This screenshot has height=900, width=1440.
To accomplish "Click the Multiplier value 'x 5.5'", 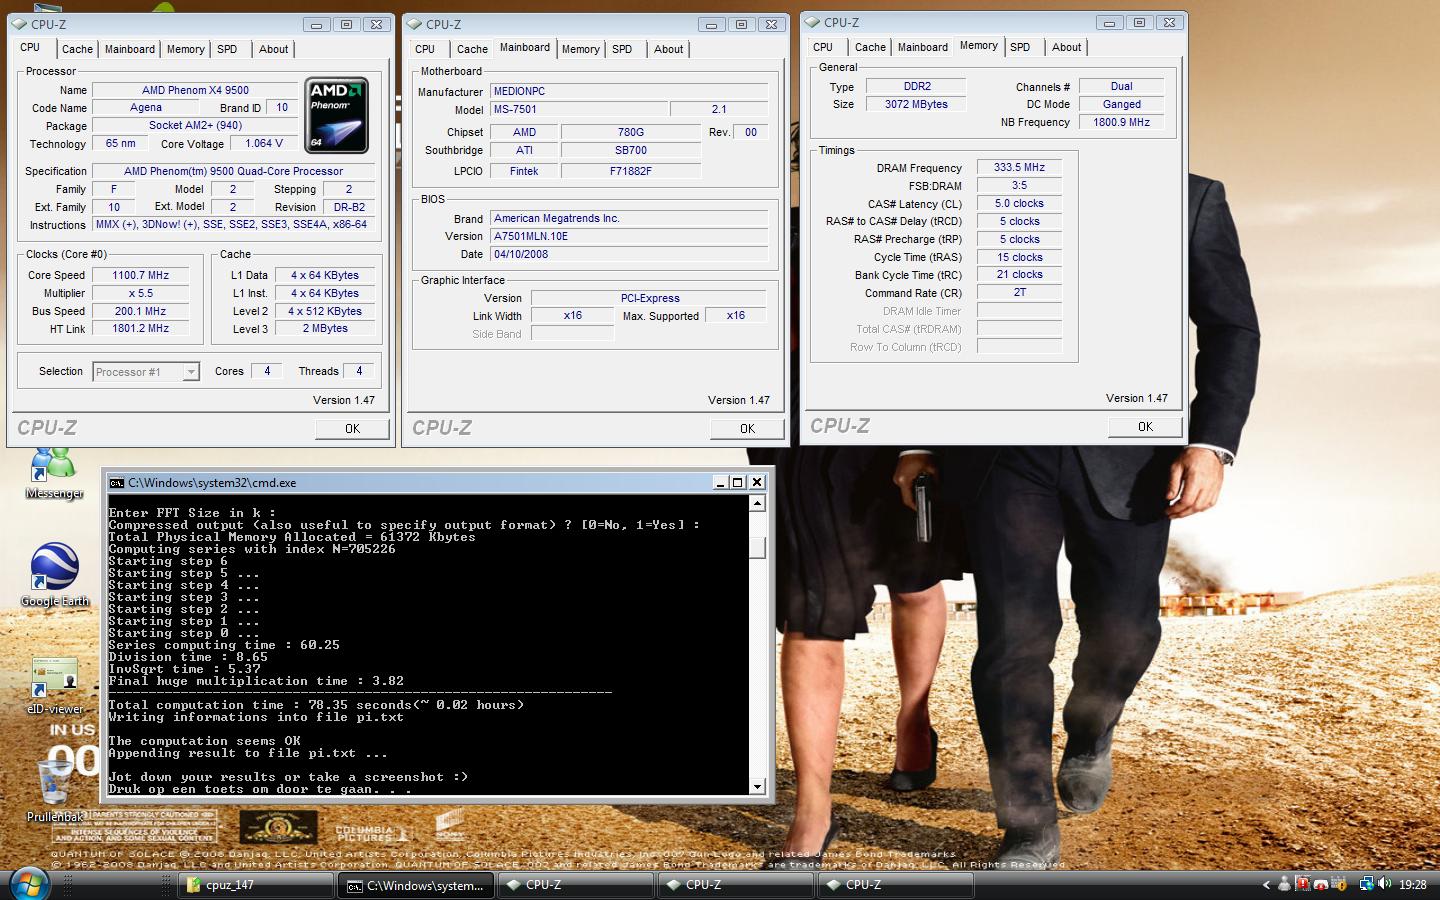I will coord(141,293).
